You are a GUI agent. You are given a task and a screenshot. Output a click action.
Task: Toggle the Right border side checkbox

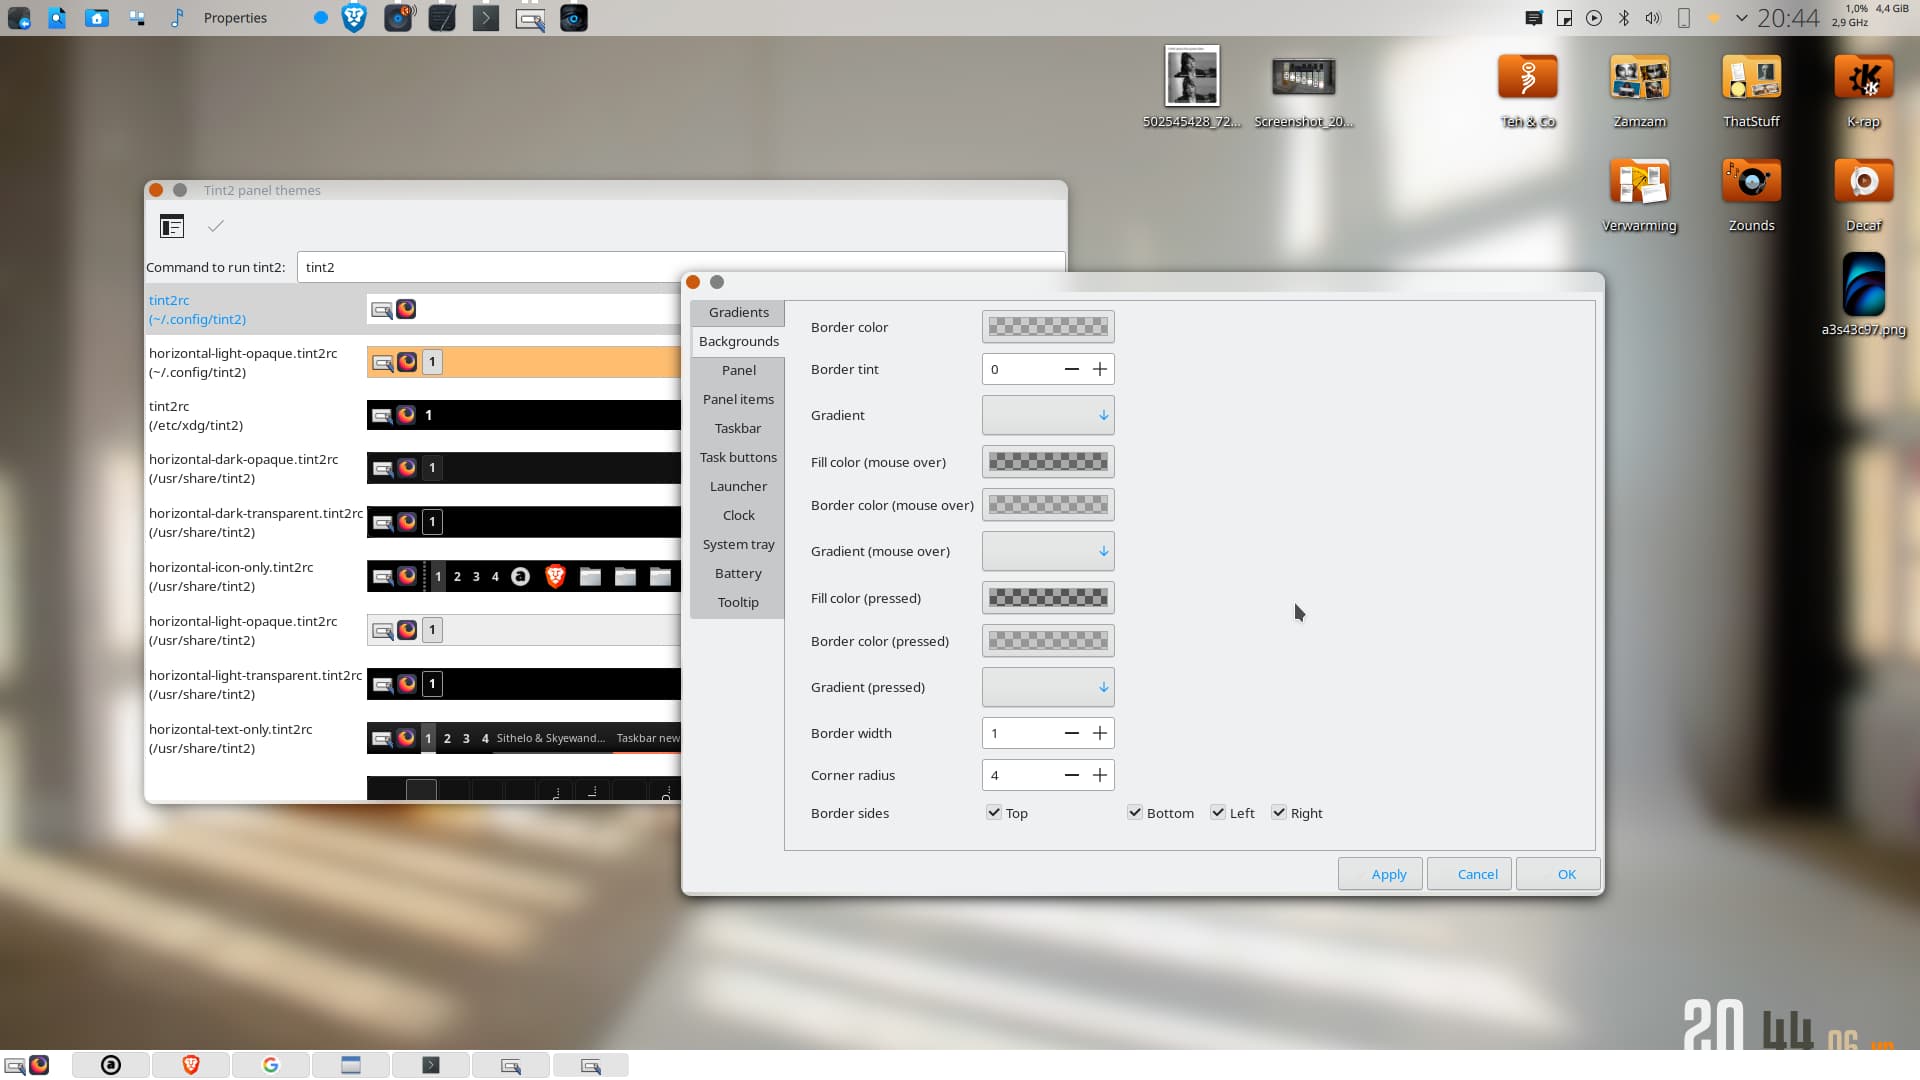click(x=1279, y=813)
